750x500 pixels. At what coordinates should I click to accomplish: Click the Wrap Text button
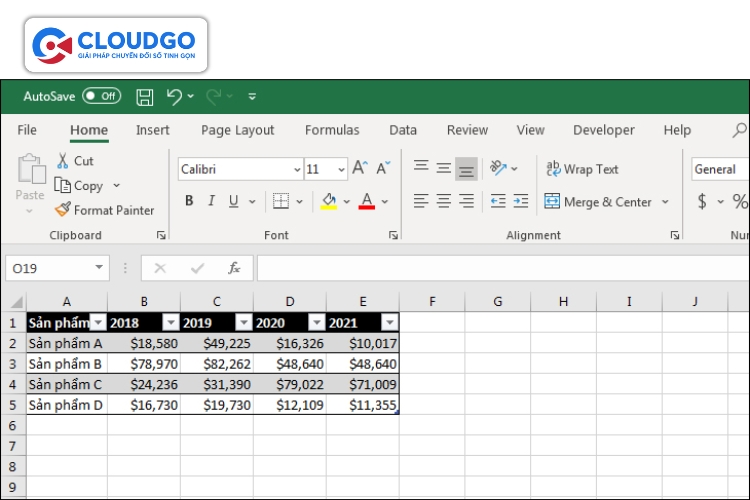pyautogui.click(x=582, y=169)
